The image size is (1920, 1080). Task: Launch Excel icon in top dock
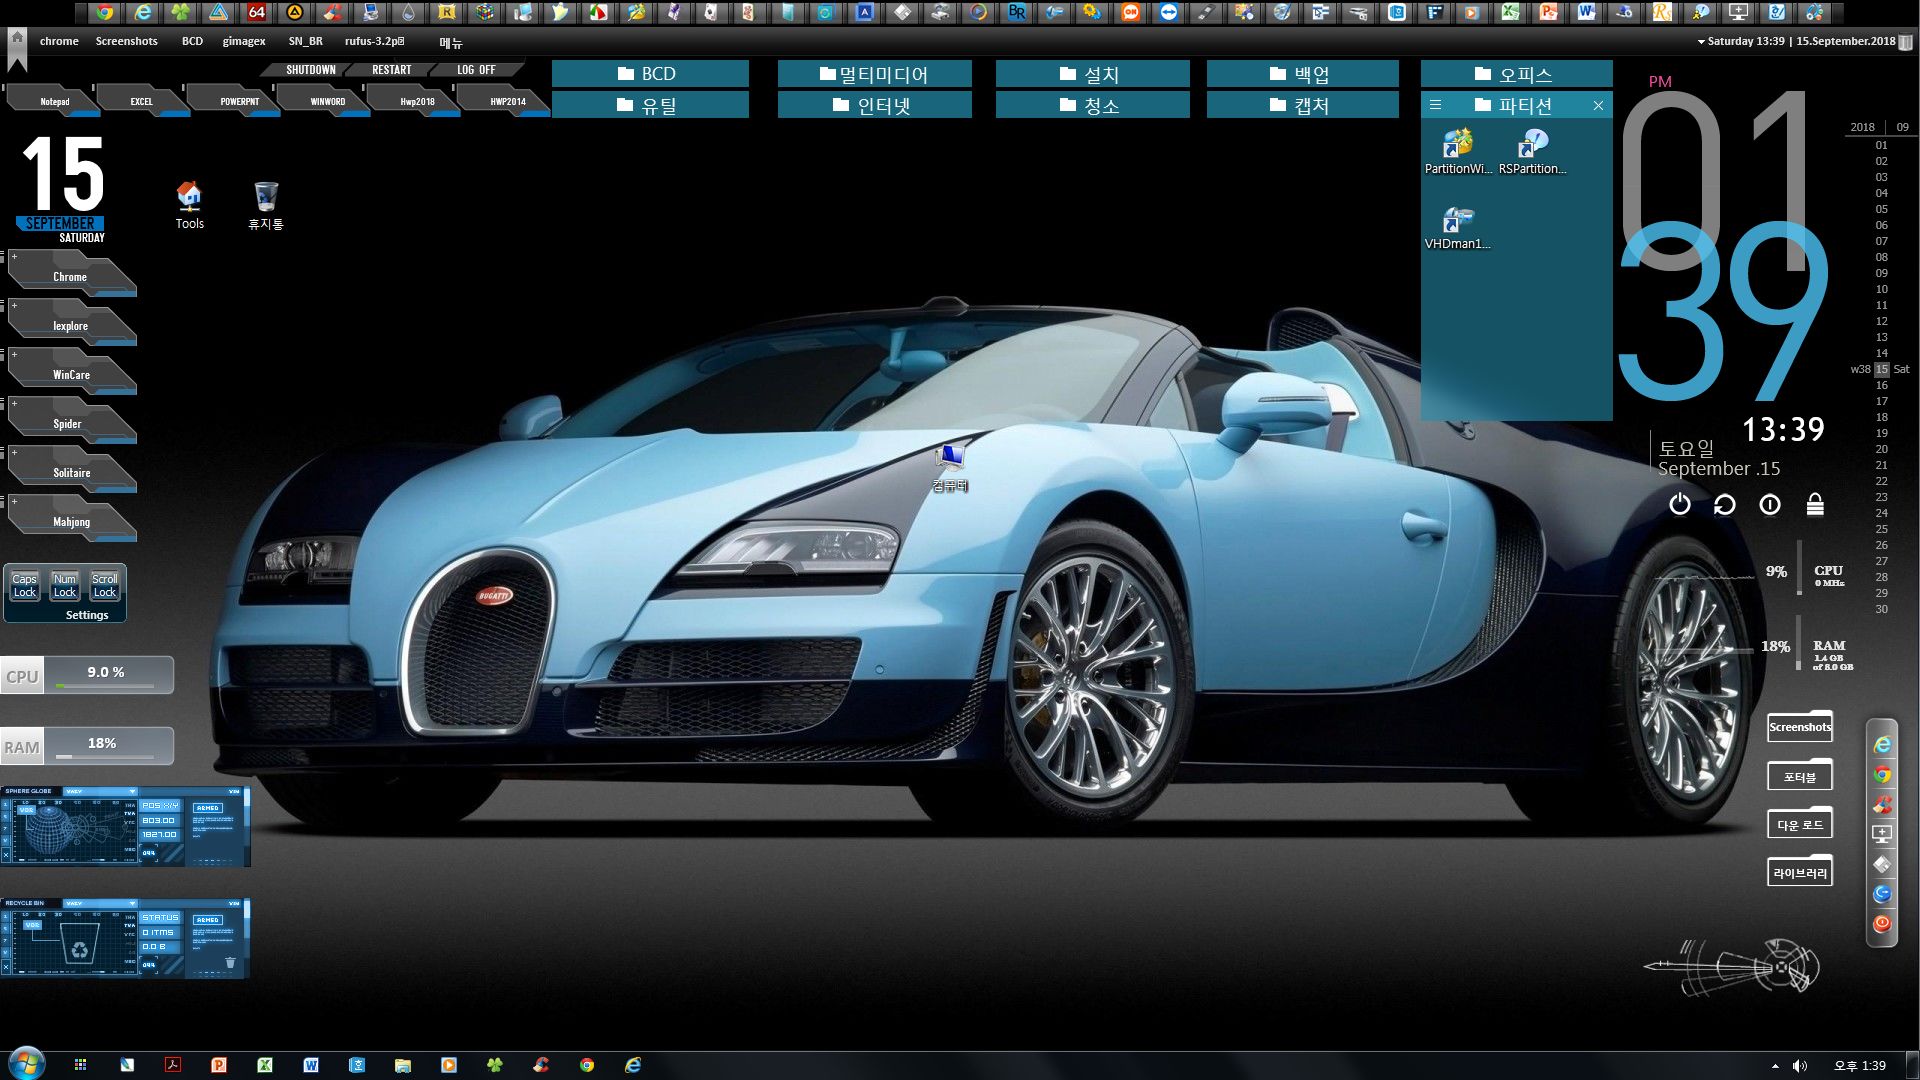(x=1510, y=12)
